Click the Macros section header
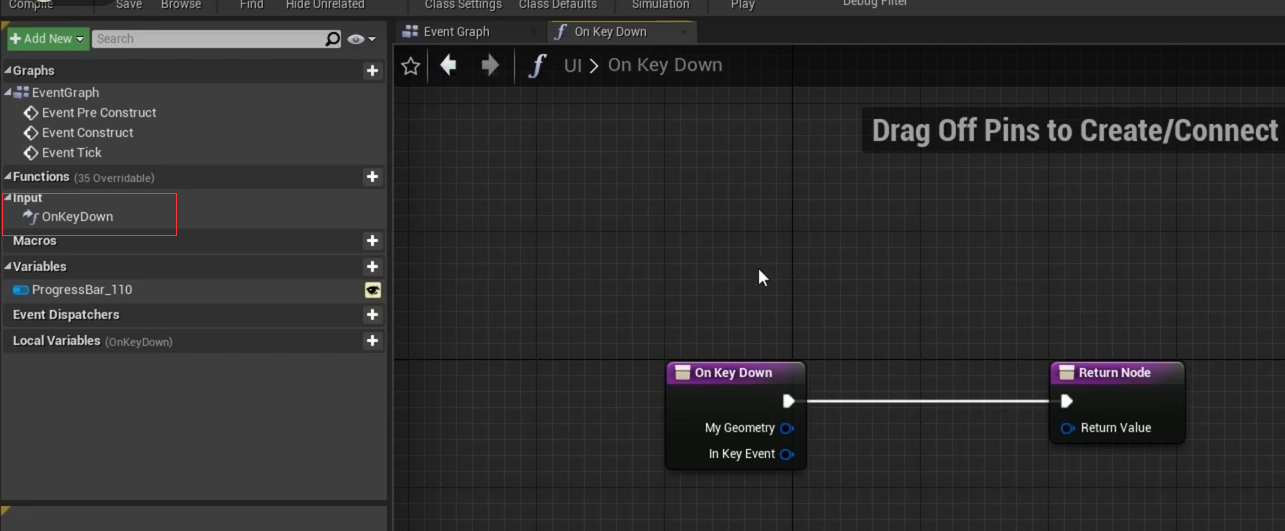The height and width of the screenshot is (531, 1285). point(35,241)
